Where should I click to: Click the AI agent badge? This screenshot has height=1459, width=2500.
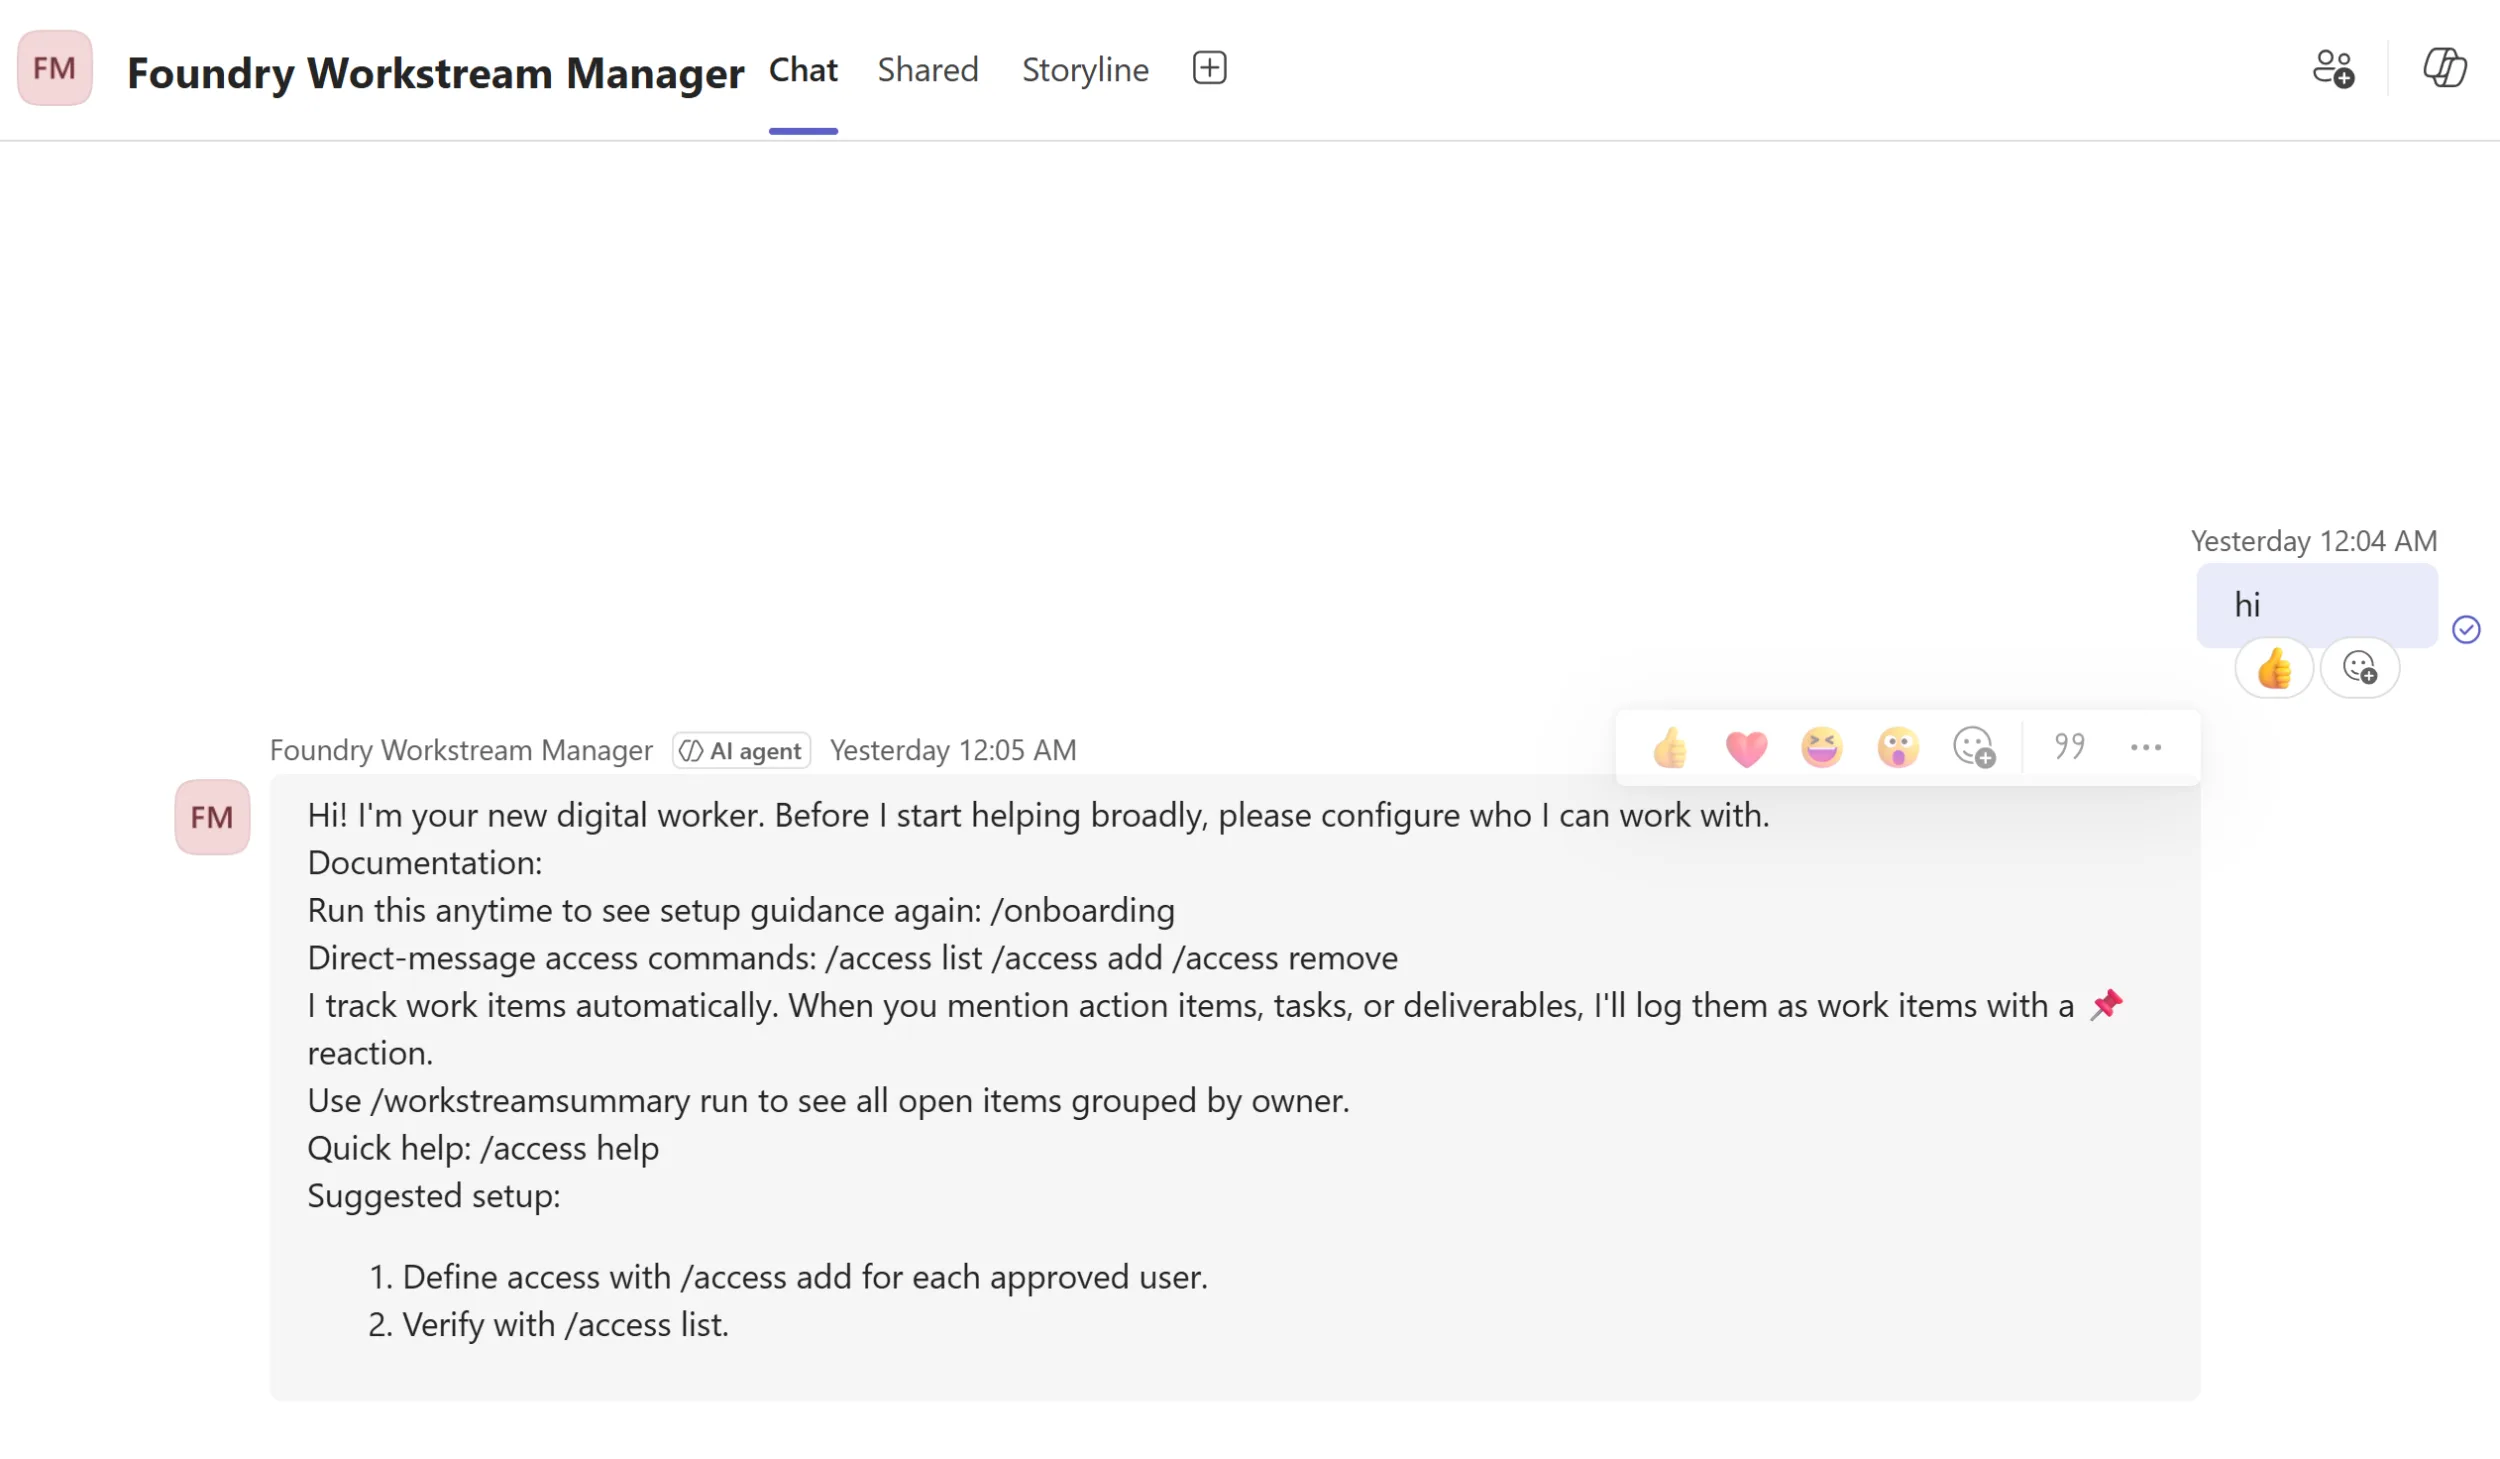(741, 751)
